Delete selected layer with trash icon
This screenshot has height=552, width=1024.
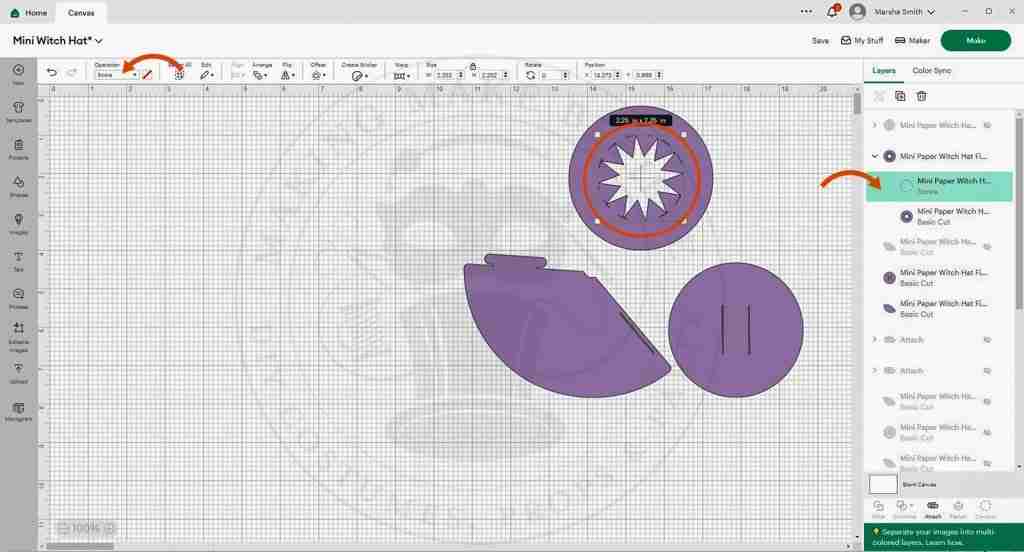(922, 96)
